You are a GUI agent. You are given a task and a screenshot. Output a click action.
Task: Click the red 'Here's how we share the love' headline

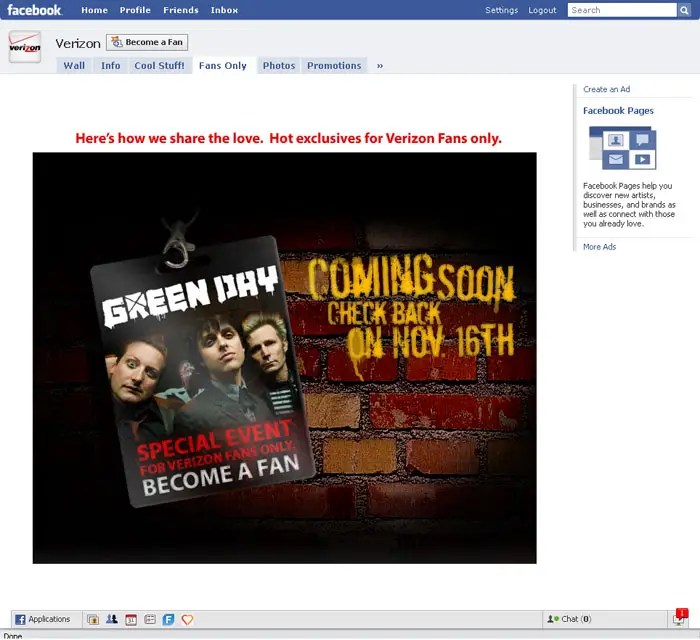click(x=288, y=138)
